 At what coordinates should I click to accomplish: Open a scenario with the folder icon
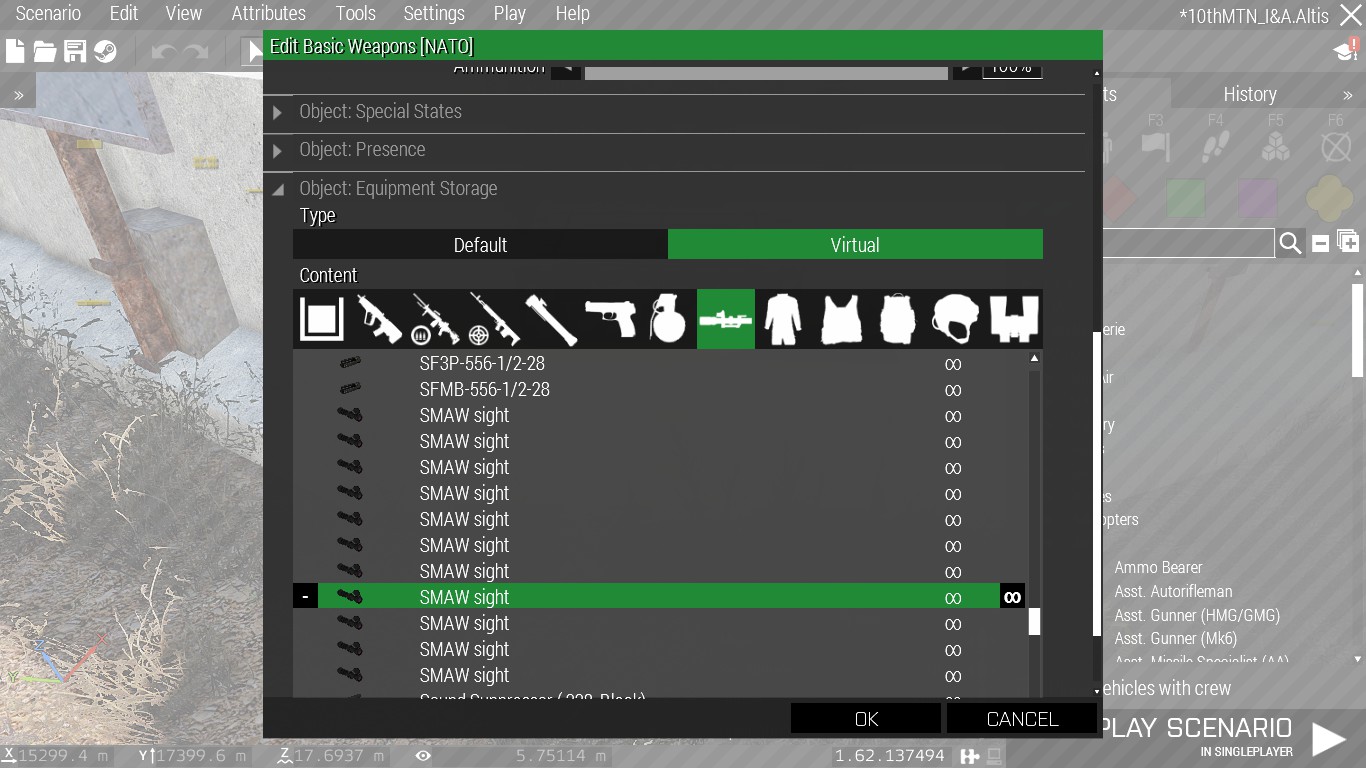pyautogui.click(x=45, y=51)
